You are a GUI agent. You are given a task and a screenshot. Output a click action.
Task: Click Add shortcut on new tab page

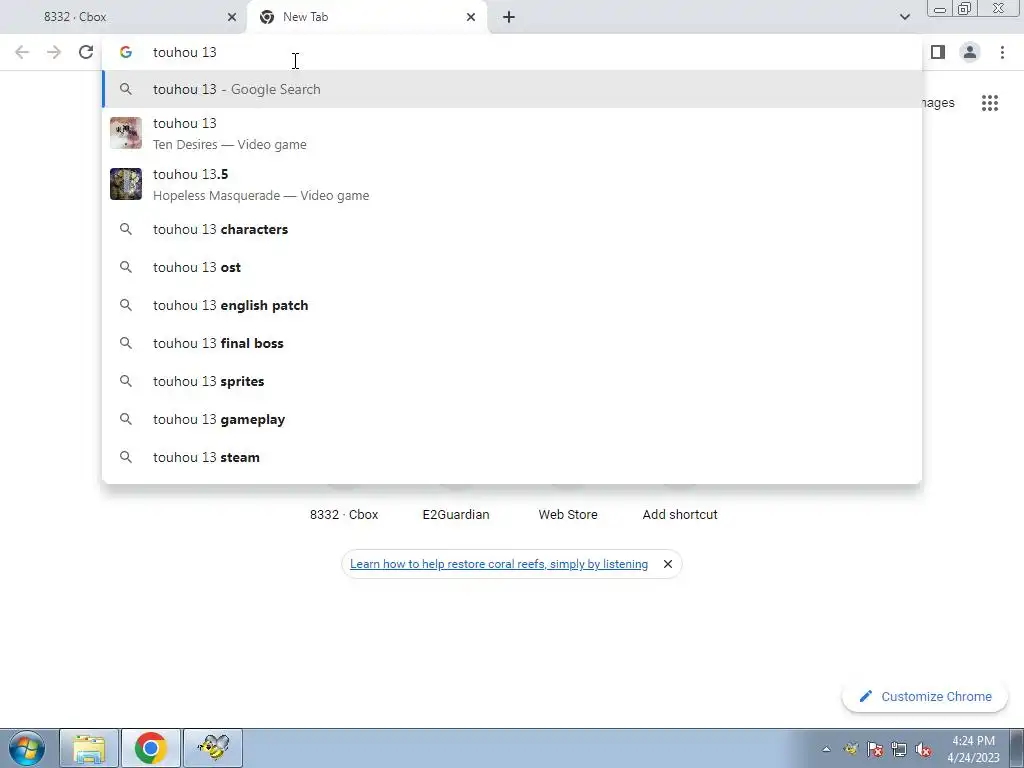pos(680,514)
